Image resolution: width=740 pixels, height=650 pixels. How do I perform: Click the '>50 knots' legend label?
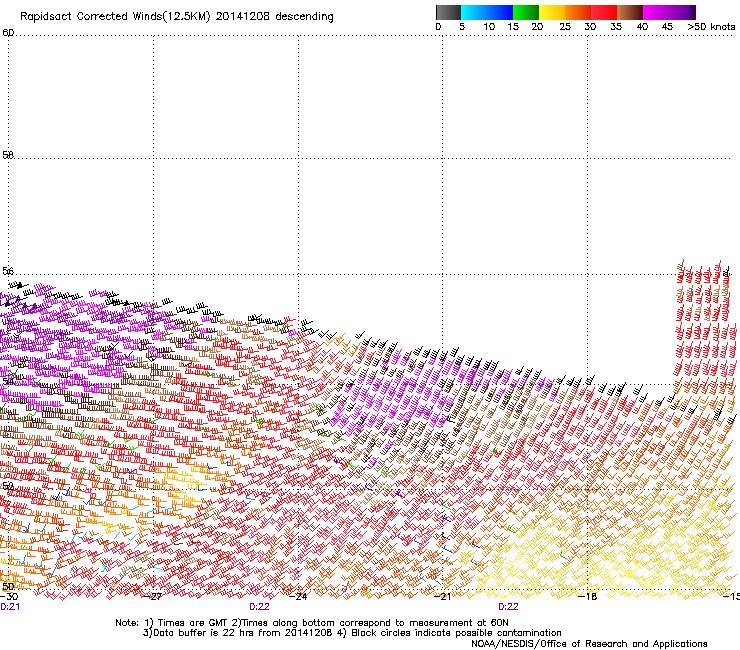click(711, 26)
